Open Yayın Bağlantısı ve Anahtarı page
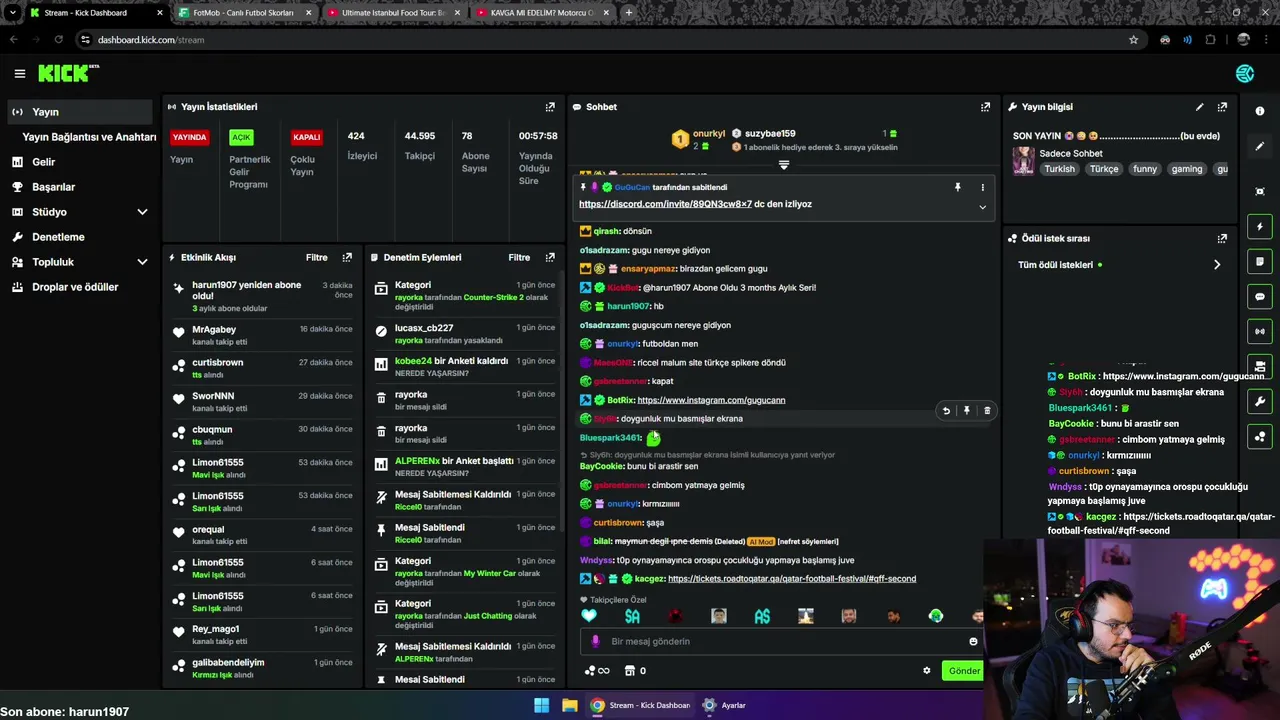The height and width of the screenshot is (720, 1280). tap(89, 137)
